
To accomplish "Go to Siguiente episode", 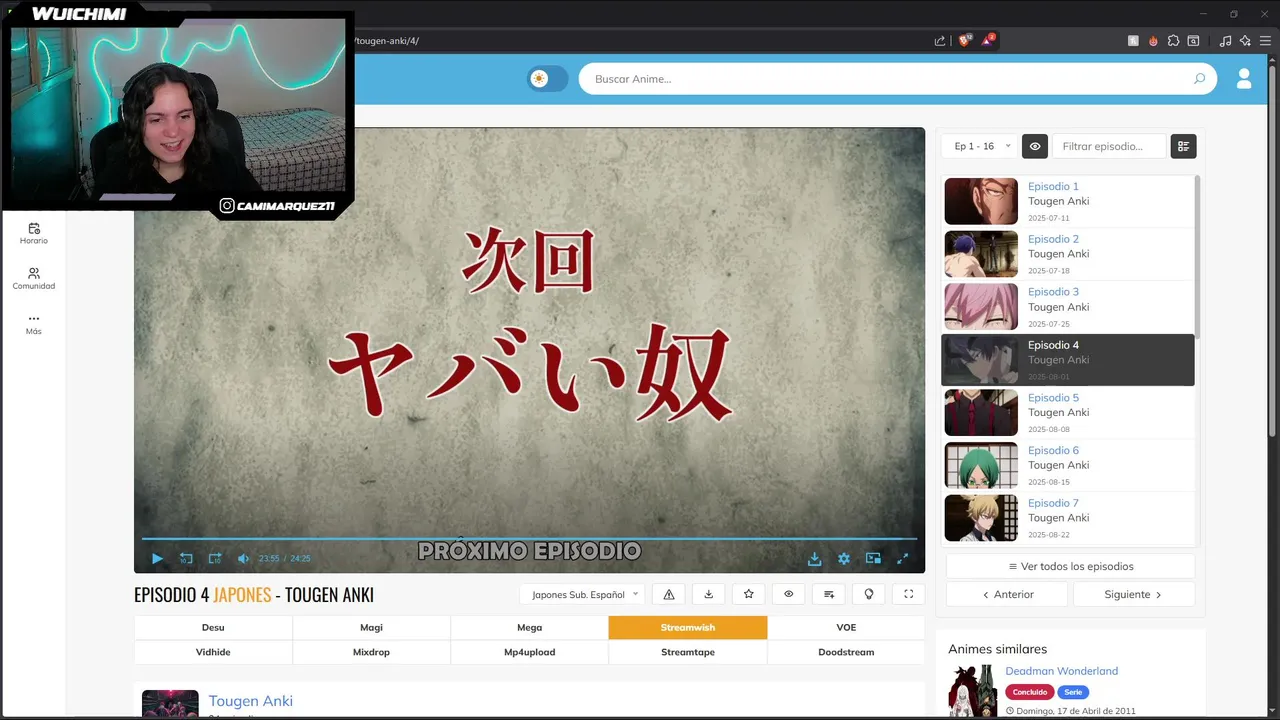I will (x=1133, y=594).
